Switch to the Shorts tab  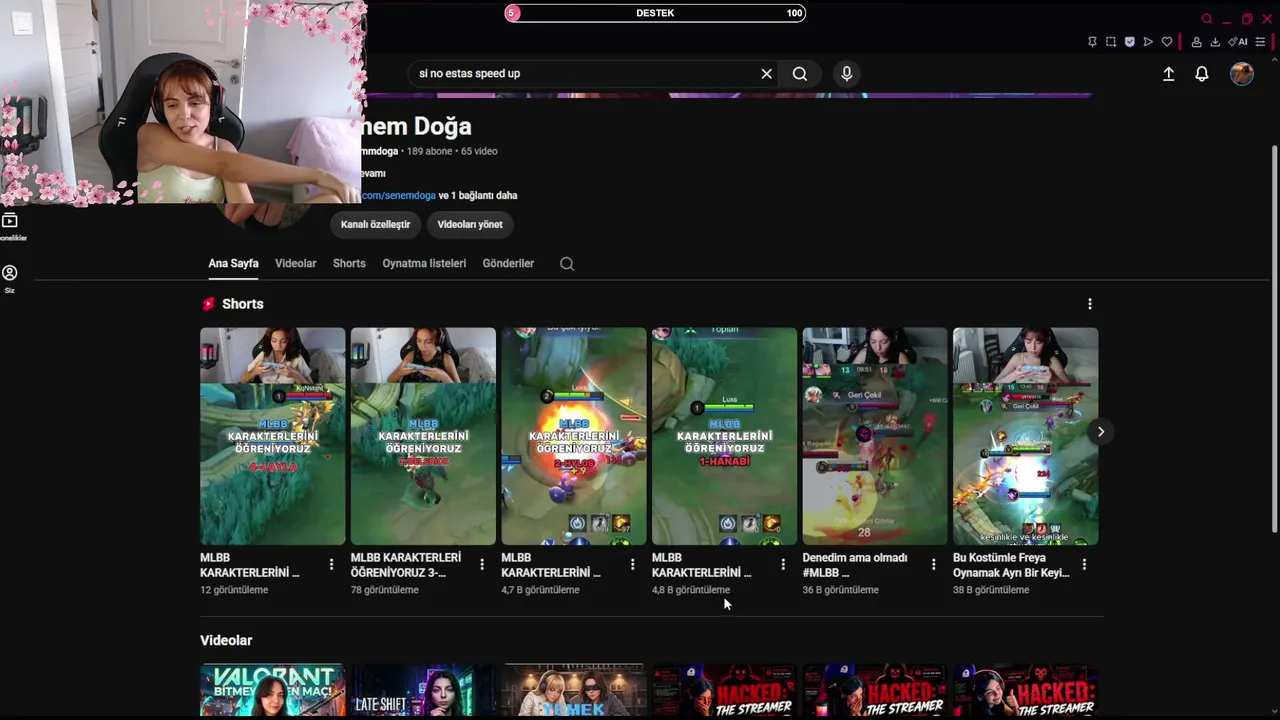(349, 264)
